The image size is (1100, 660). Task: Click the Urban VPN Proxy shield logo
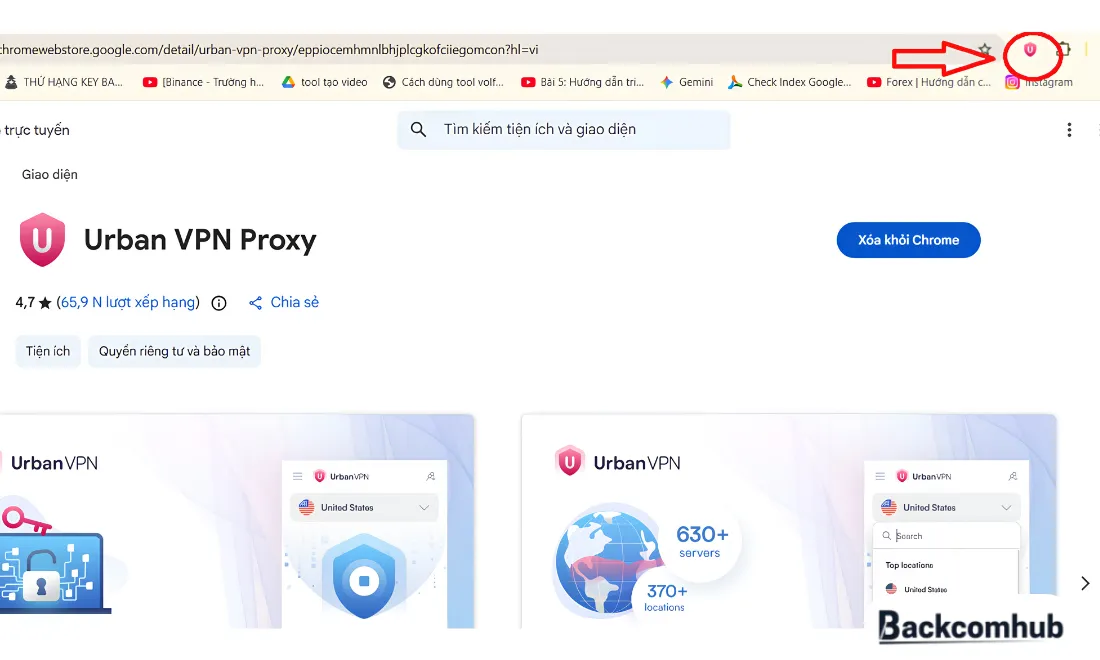coord(42,240)
